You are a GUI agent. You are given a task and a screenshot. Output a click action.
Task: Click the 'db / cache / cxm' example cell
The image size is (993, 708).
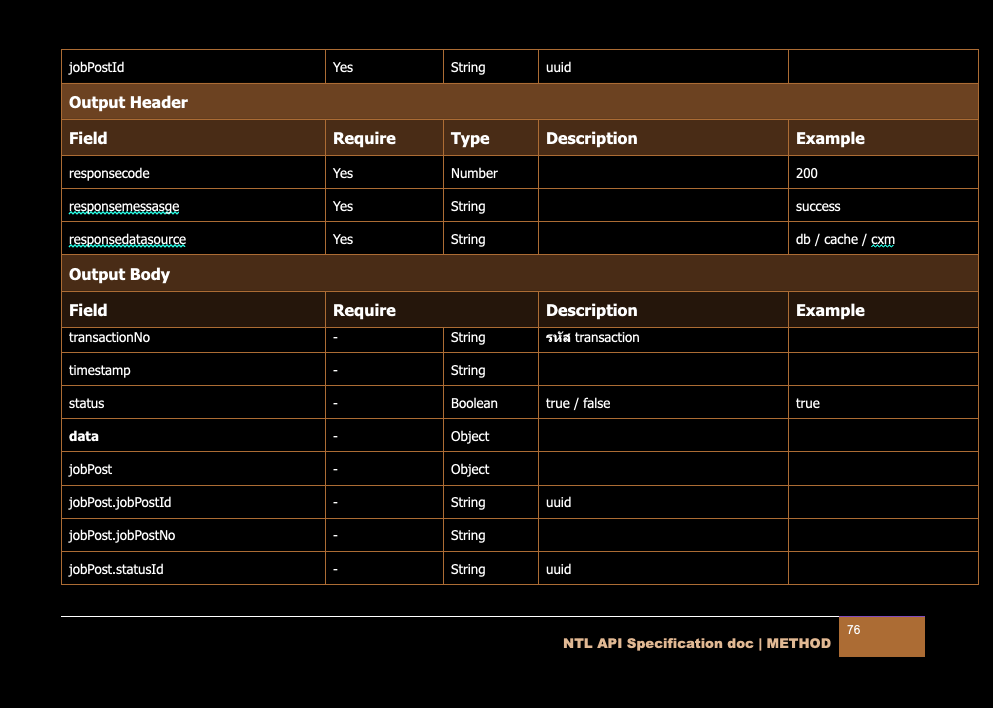point(845,239)
